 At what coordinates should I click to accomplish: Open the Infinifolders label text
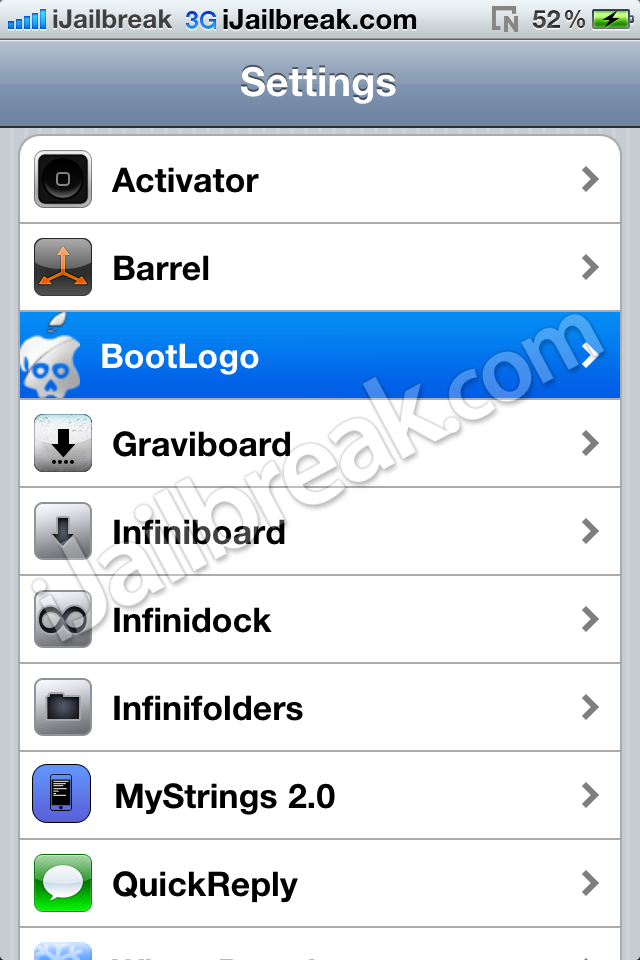click(208, 708)
